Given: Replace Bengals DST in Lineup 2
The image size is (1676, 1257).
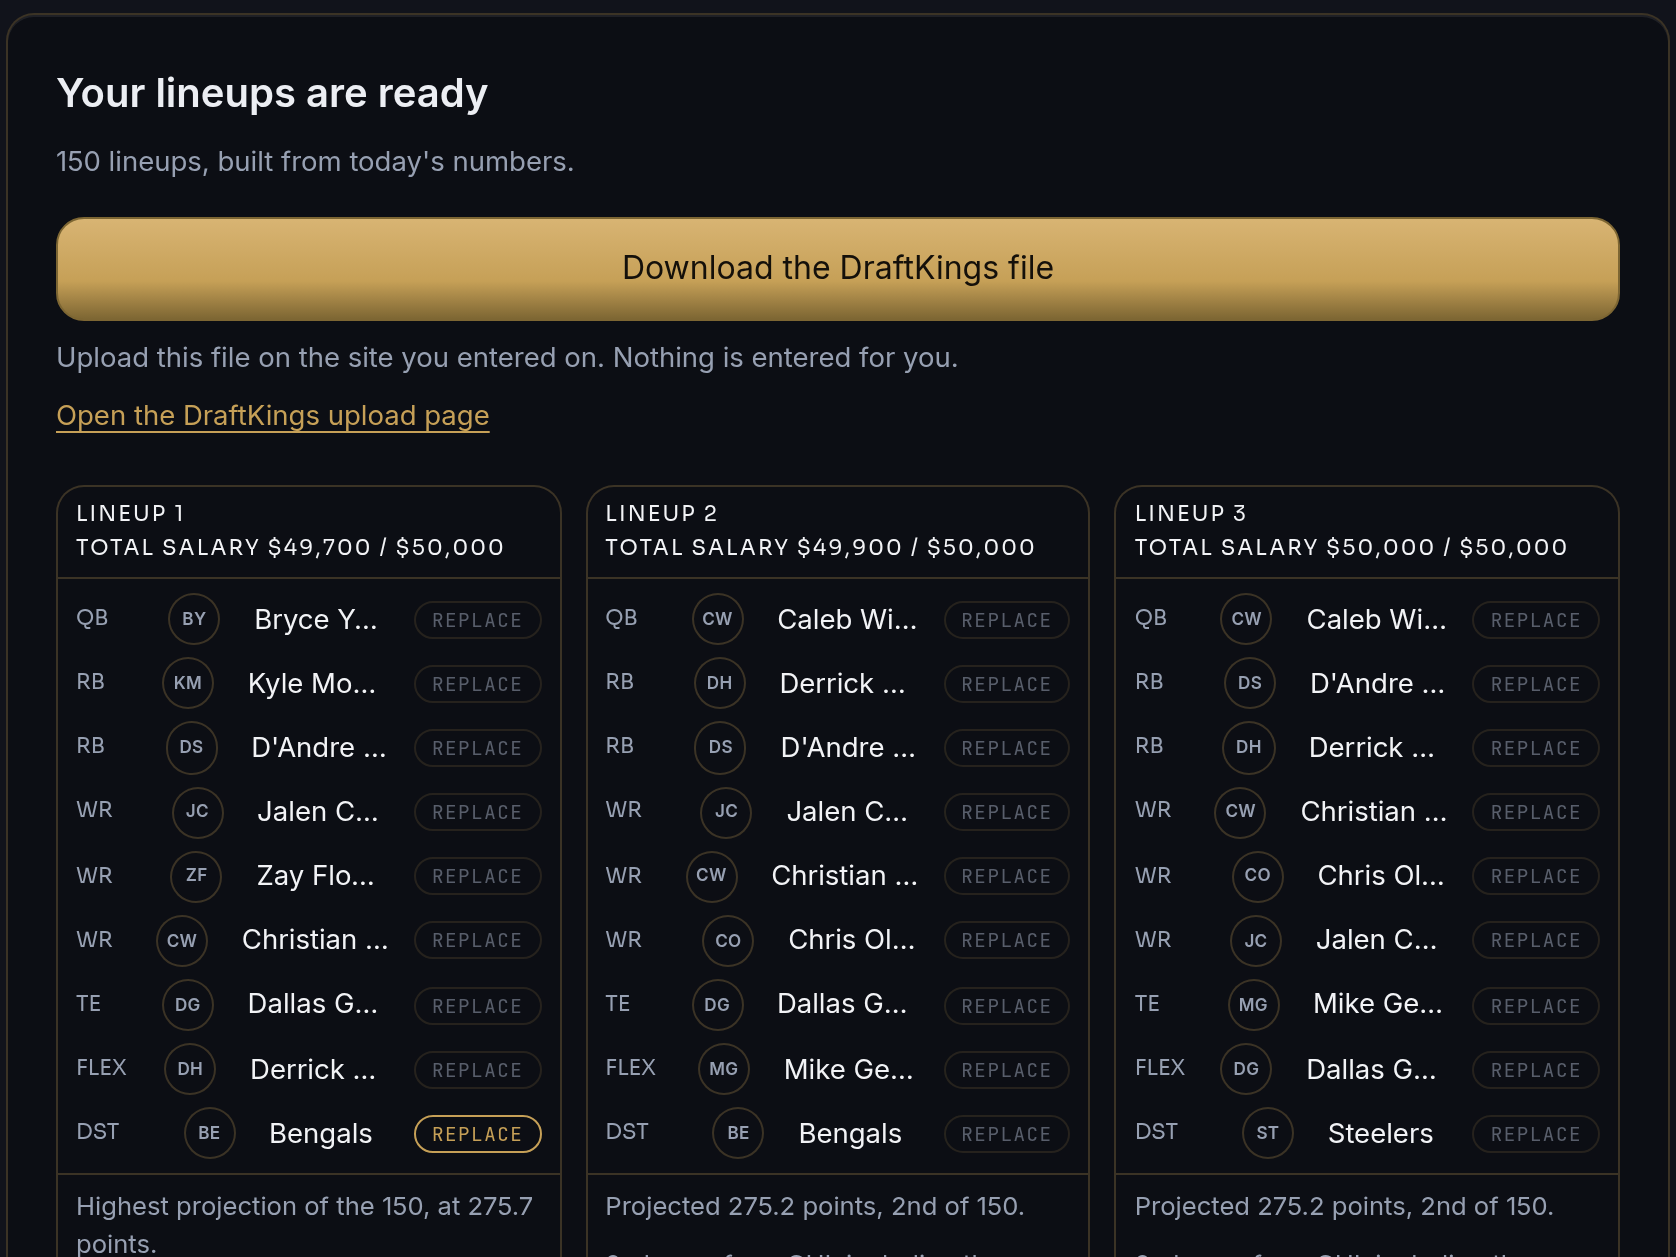Looking at the screenshot, I should coord(1006,1134).
